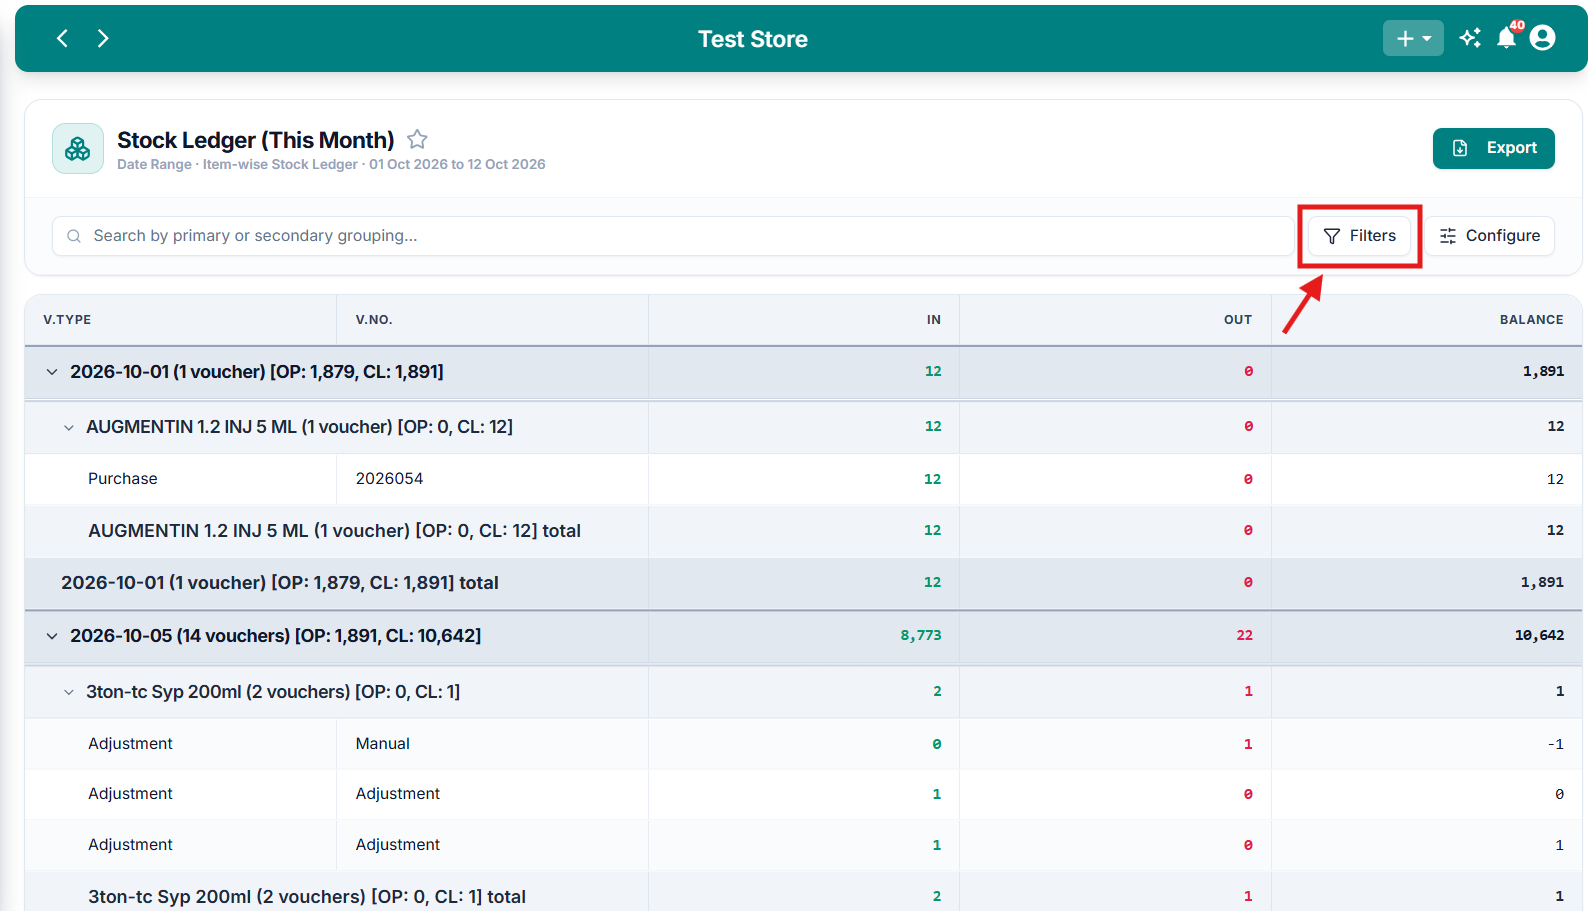The width and height of the screenshot is (1588, 911).
Task: Open the Filters panel
Action: click(1359, 236)
